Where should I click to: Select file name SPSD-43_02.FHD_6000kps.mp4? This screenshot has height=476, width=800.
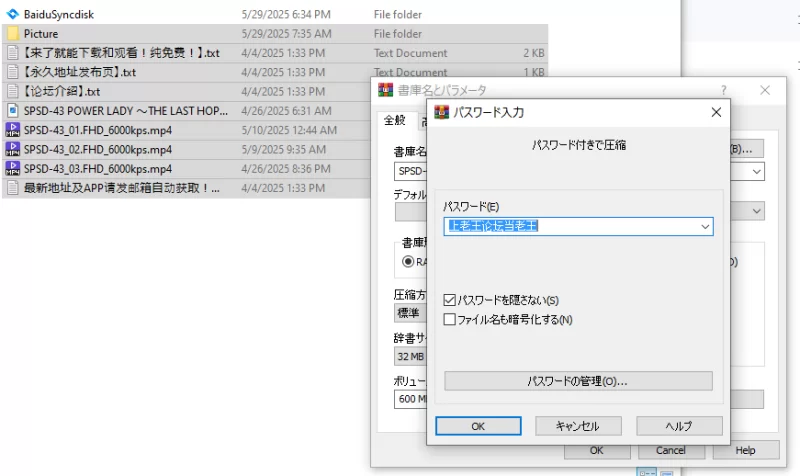click(98, 149)
